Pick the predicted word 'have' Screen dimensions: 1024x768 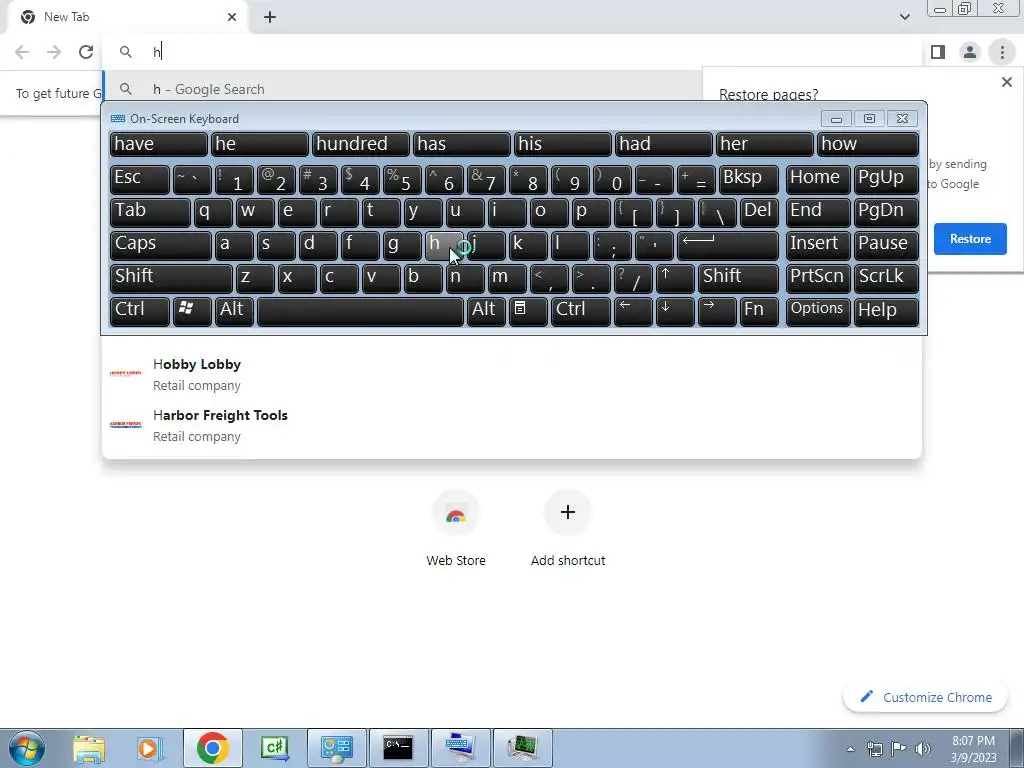(x=158, y=144)
